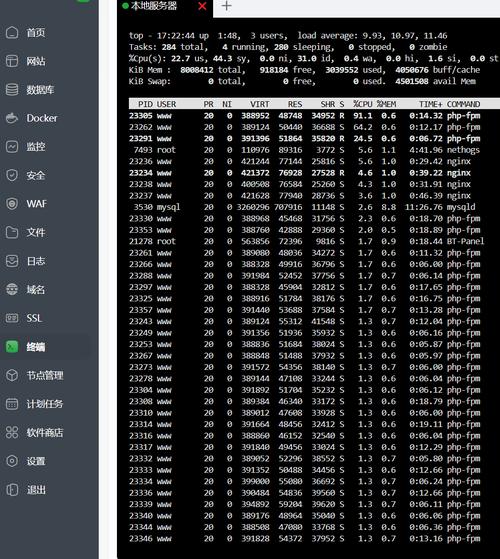The height and width of the screenshot is (559, 500).
Task: Select the 域名 menu label
Action: click(36, 289)
